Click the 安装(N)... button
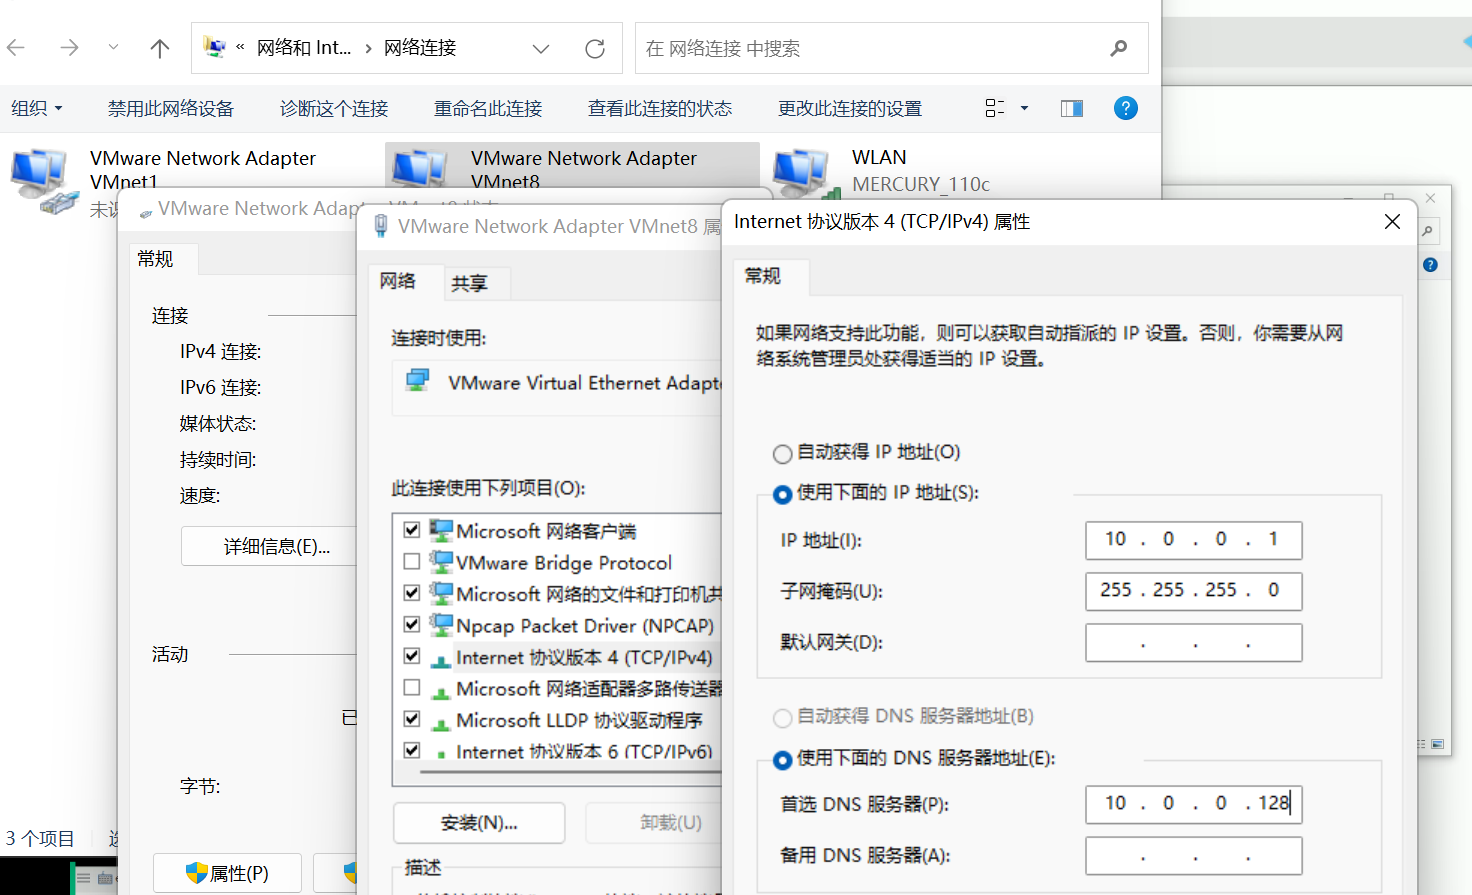Viewport: 1472px width, 895px height. coord(479,823)
